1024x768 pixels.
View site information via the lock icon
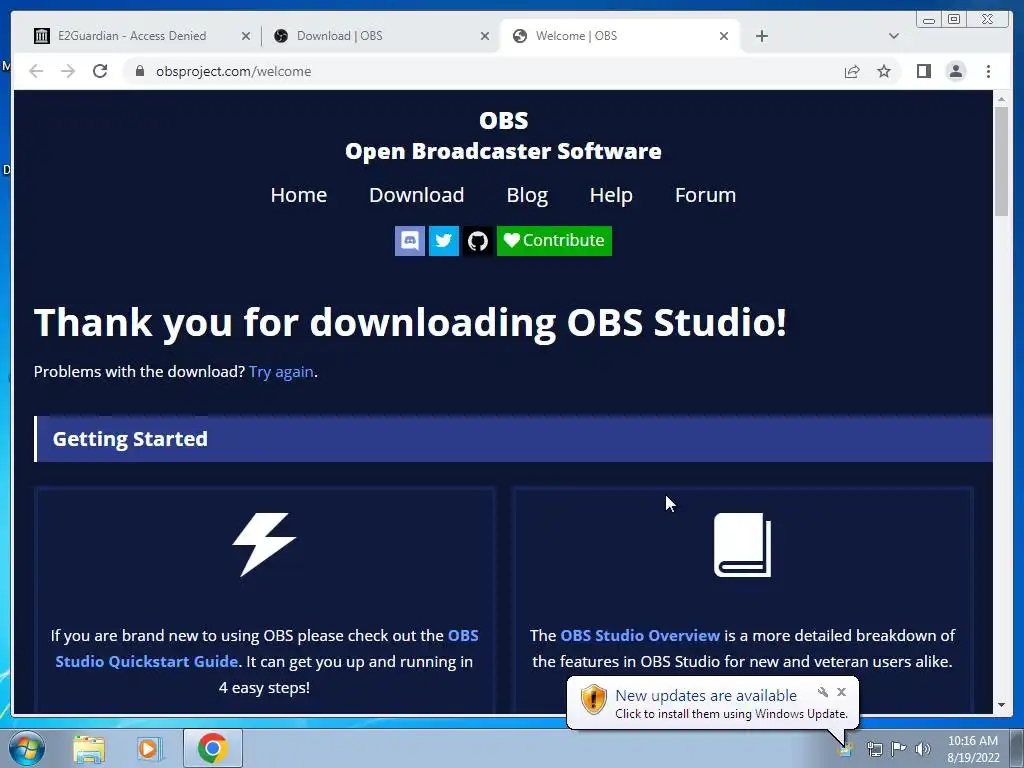pos(139,71)
